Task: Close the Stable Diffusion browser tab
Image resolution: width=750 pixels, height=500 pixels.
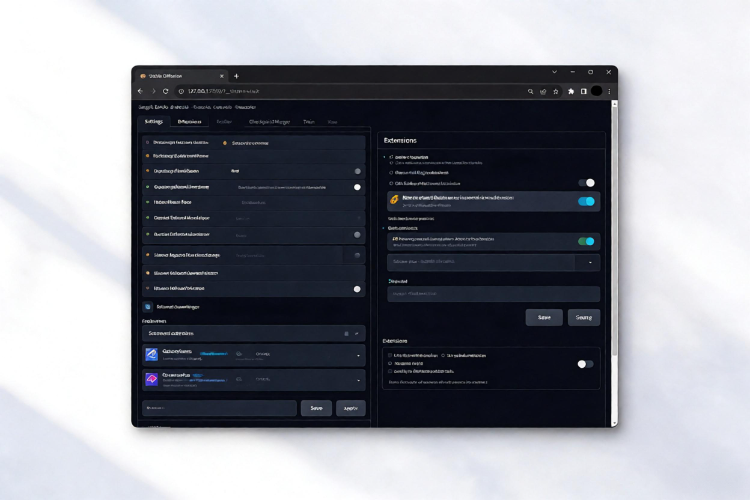Action: point(221,76)
